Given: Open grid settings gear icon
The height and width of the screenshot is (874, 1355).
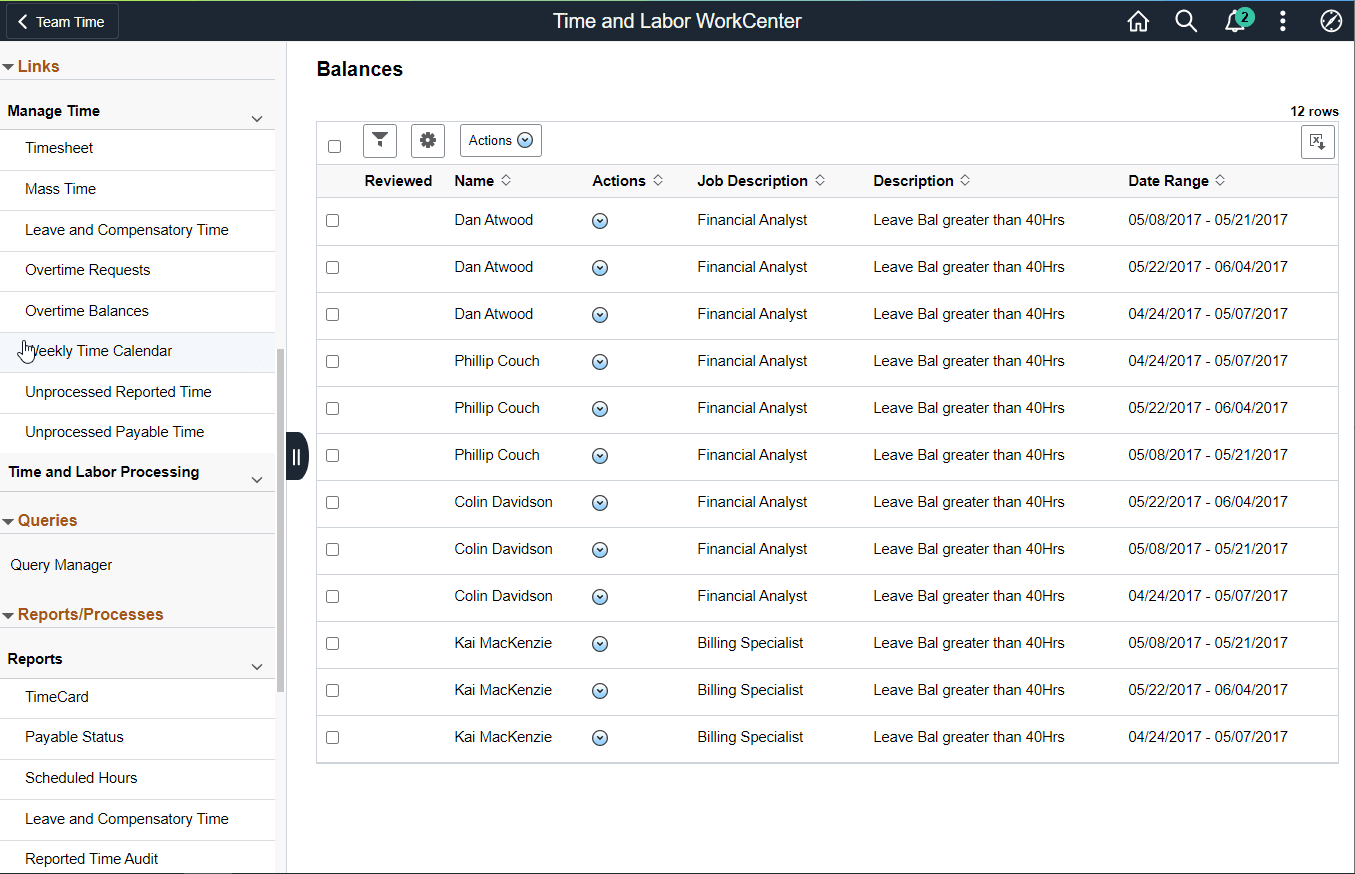Looking at the screenshot, I should click(x=428, y=141).
